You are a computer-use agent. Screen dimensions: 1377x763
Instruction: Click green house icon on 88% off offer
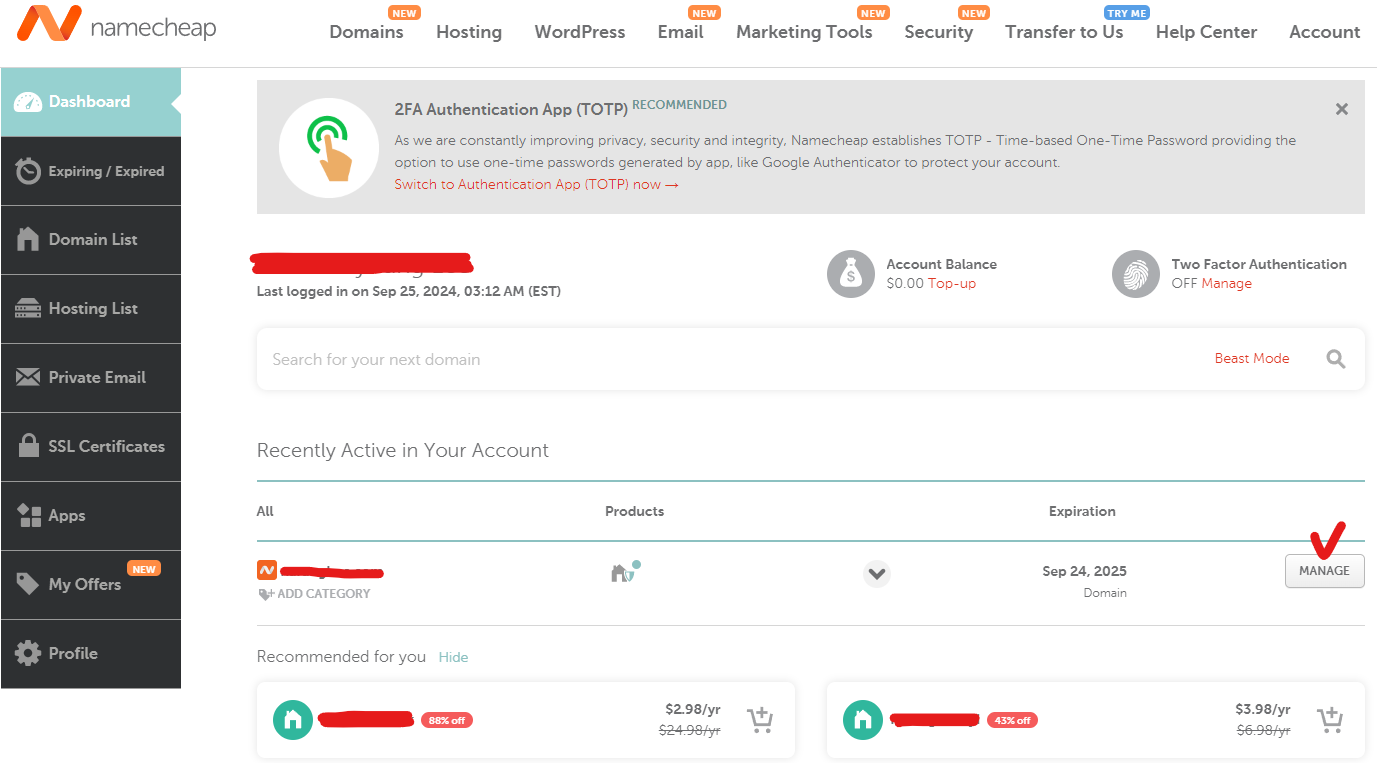[x=293, y=720]
